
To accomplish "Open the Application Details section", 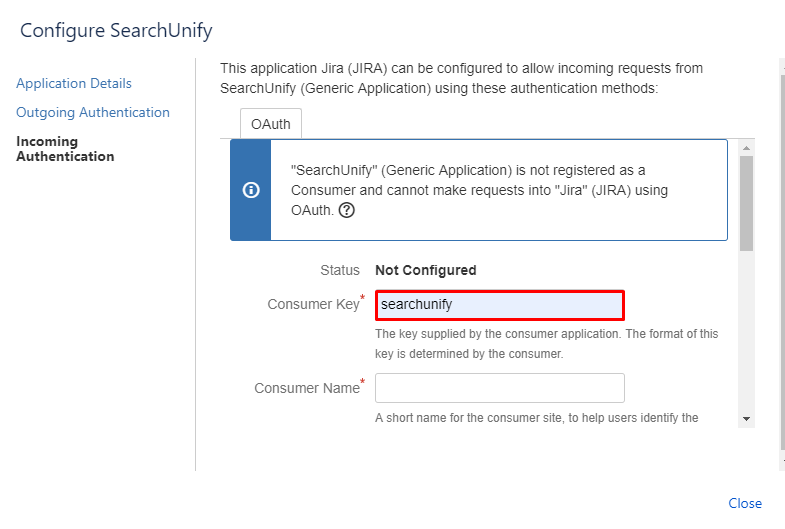I will tap(74, 84).
